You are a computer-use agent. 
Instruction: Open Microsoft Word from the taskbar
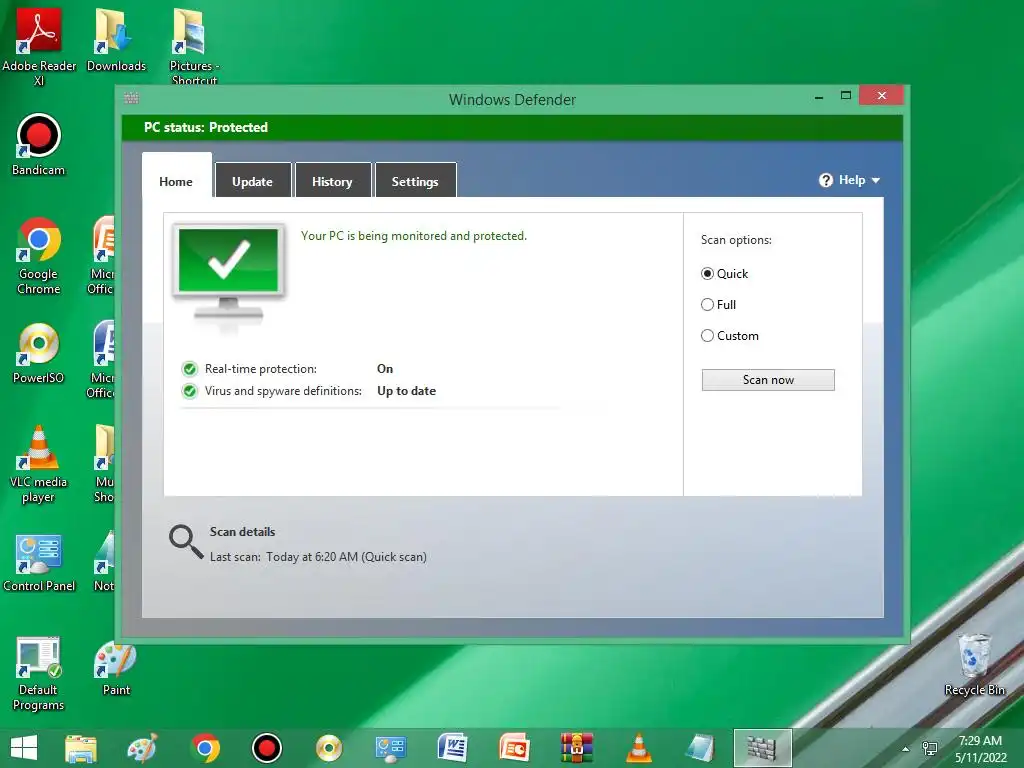coord(452,748)
